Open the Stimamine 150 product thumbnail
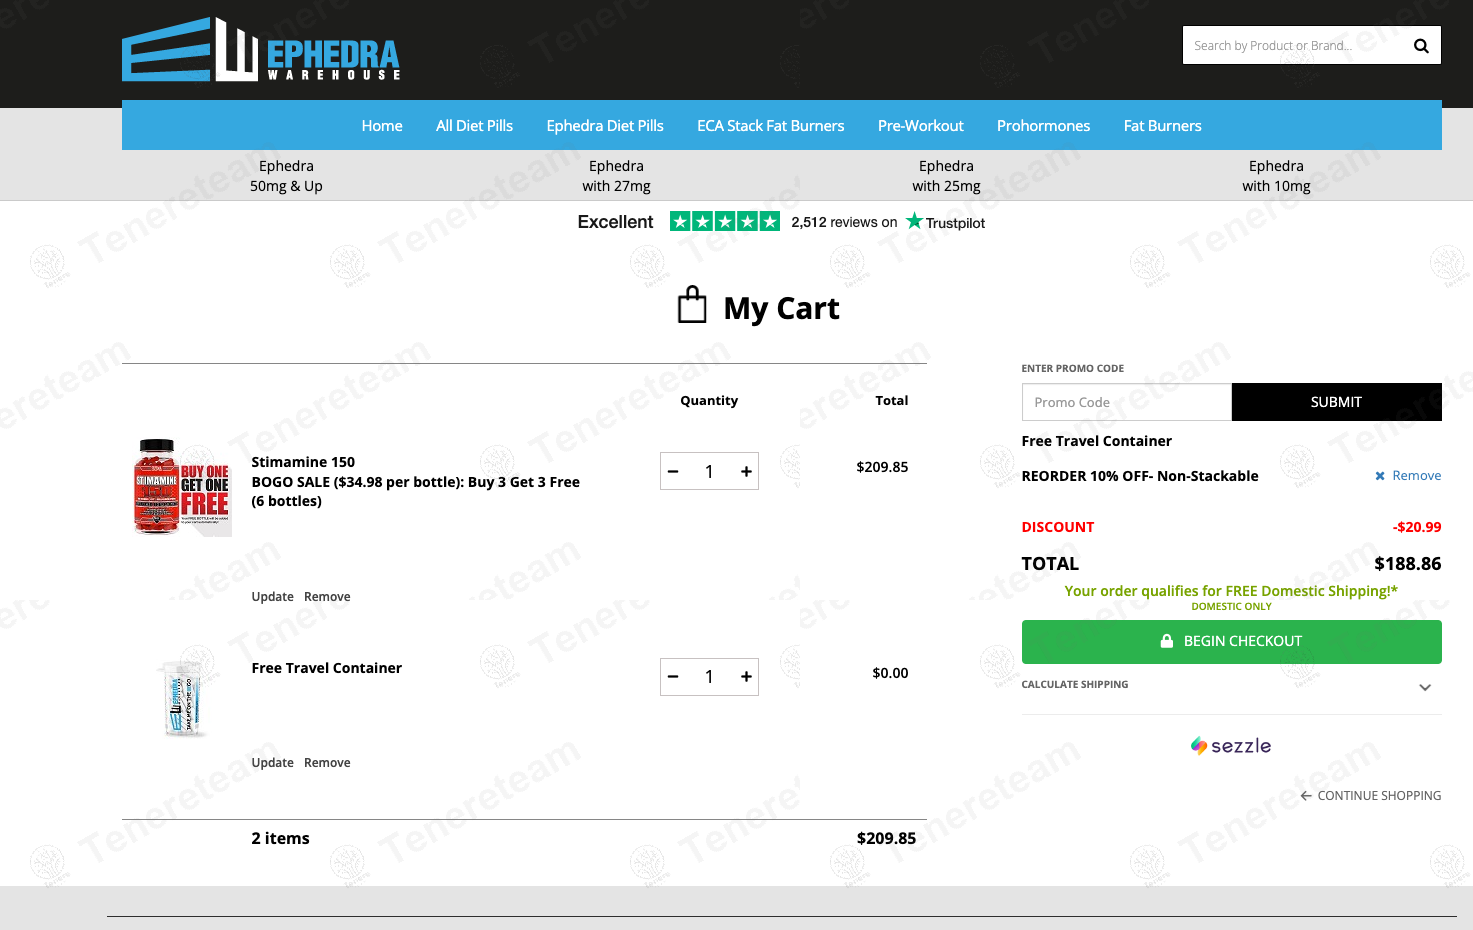 click(x=181, y=487)
